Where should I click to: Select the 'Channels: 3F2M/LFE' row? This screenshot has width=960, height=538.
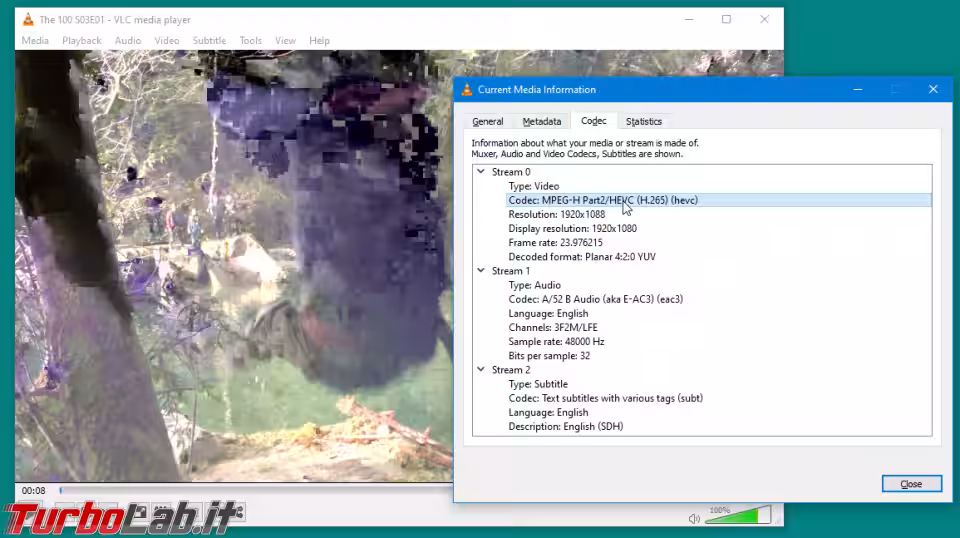coord(553,327)
